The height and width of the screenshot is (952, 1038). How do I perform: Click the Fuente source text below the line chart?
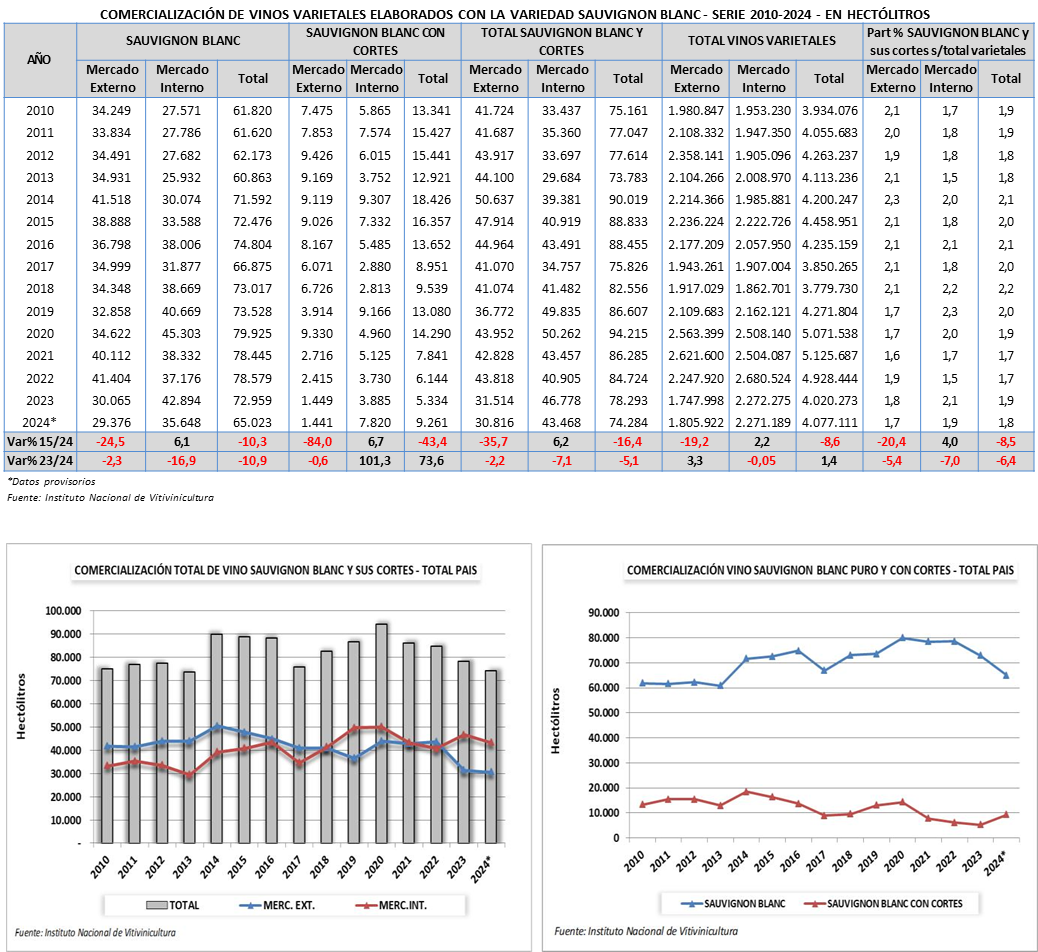pyautogui.click(x=646, y=931)
